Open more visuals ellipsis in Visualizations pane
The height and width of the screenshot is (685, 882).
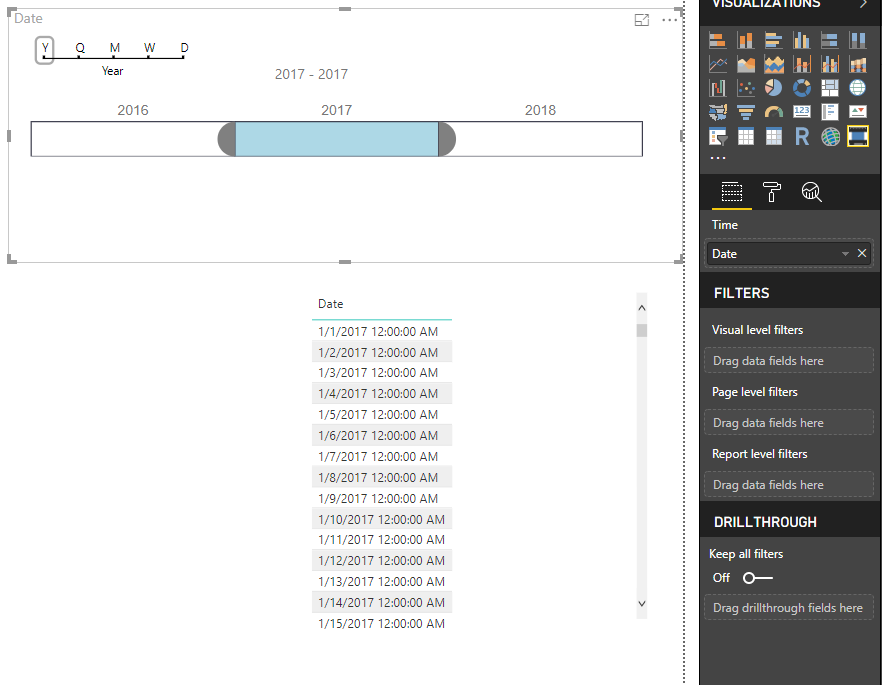718,158
